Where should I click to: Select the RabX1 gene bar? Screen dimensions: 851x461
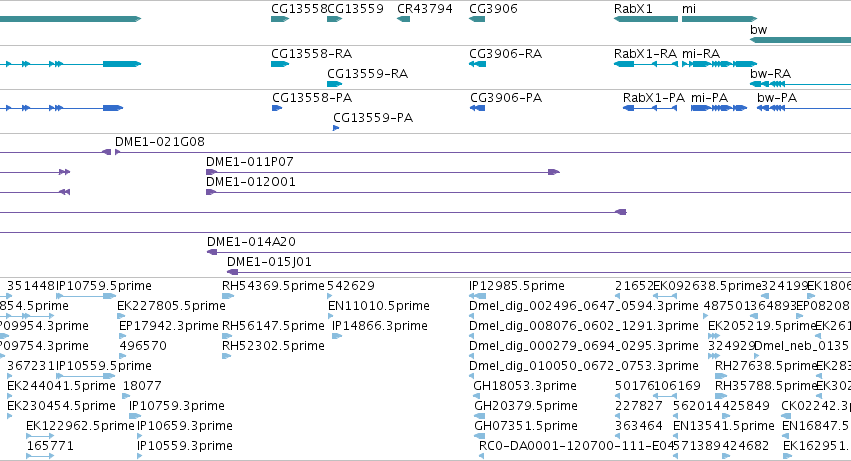[646, 19]
